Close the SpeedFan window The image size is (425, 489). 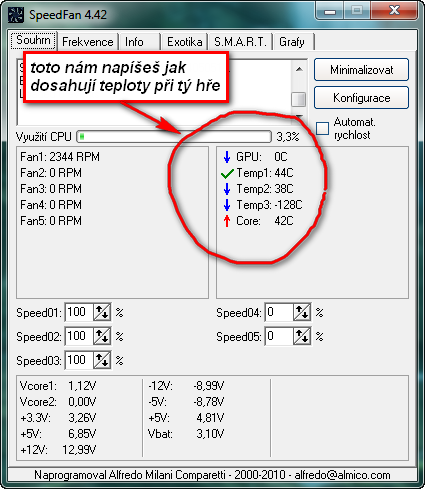[x=394, y=11]
